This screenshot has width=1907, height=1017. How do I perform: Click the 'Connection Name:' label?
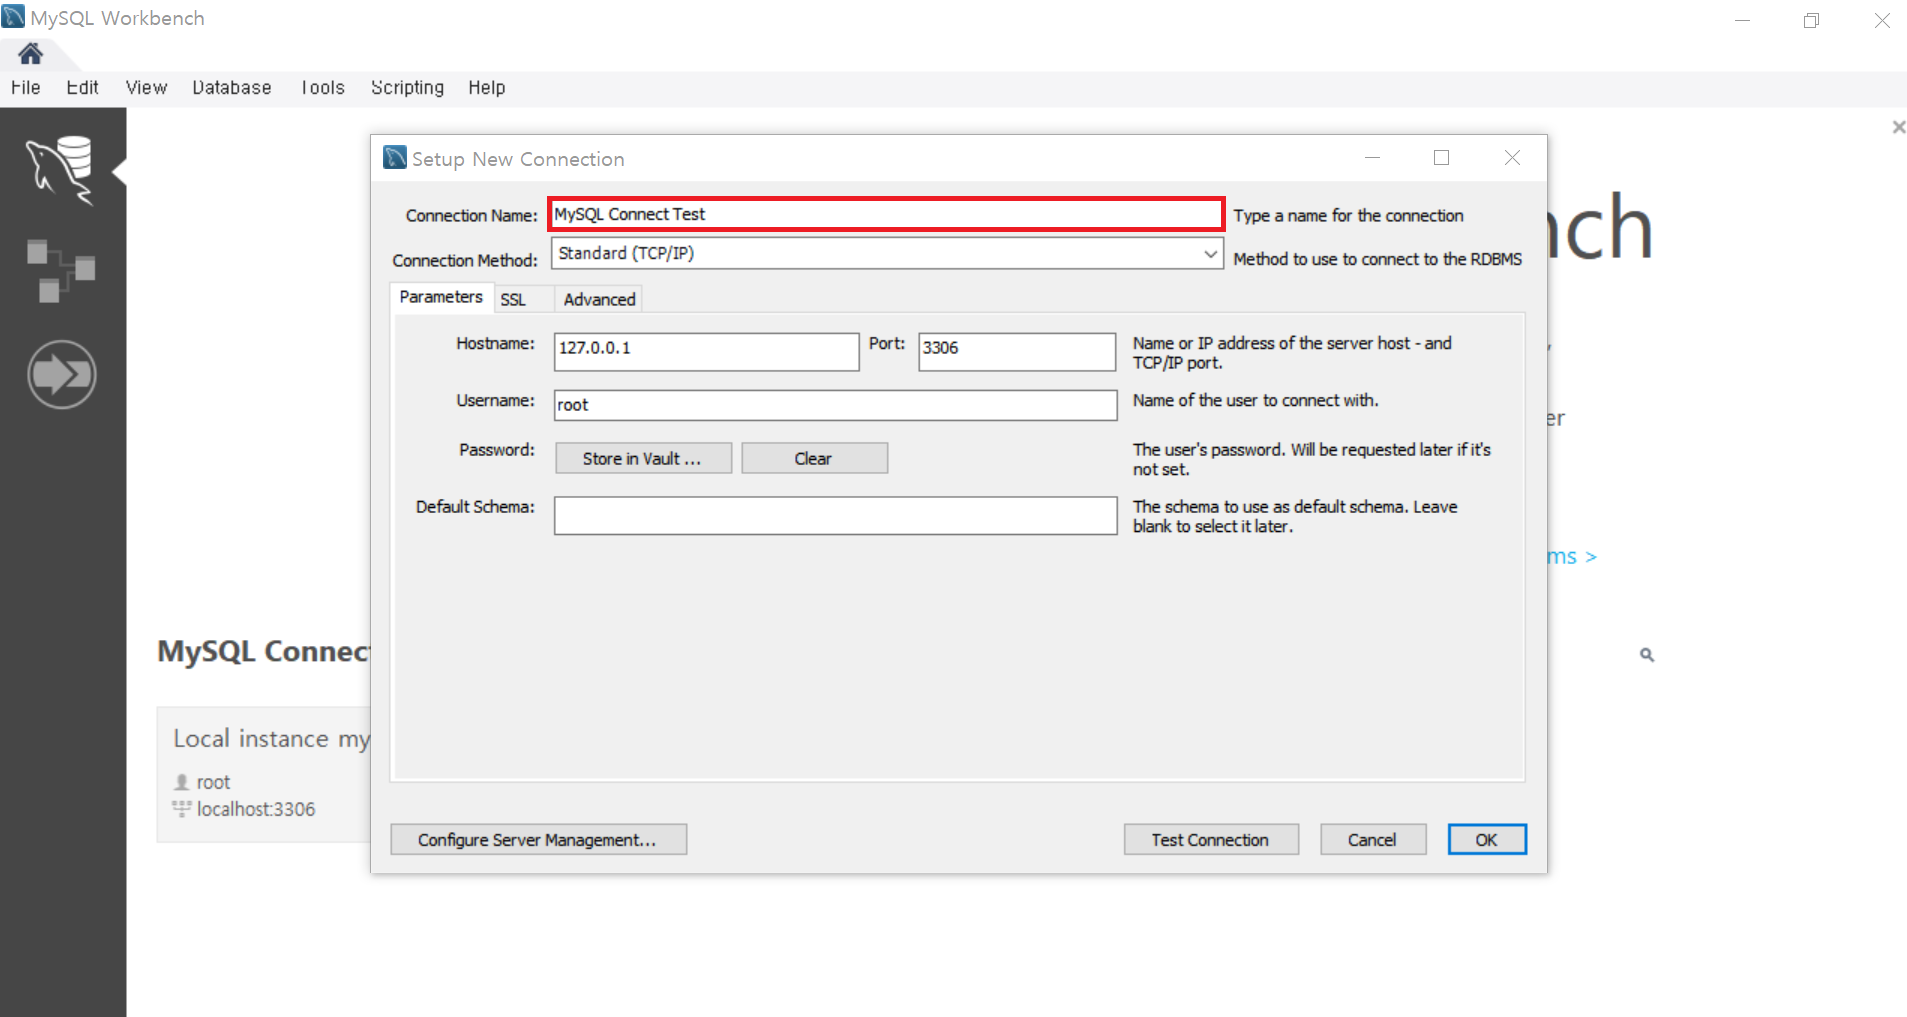pyautogui.click(x=471, y=216)
